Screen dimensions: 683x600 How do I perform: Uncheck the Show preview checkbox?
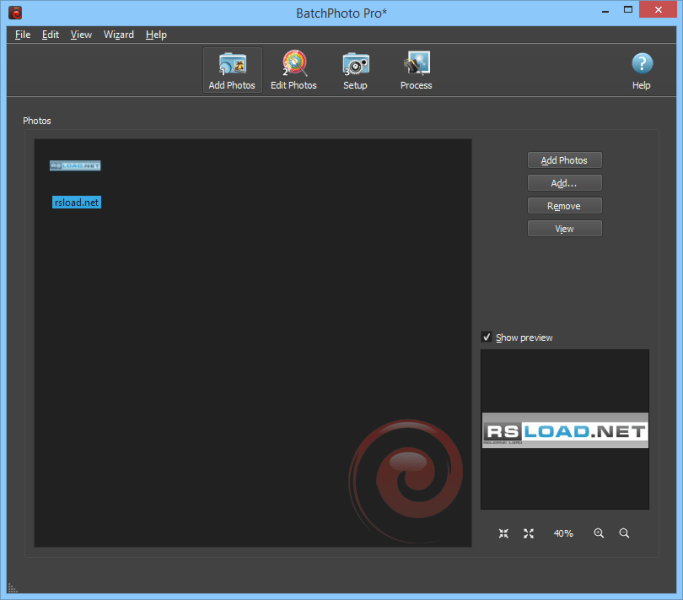click(x=487, y=337)
